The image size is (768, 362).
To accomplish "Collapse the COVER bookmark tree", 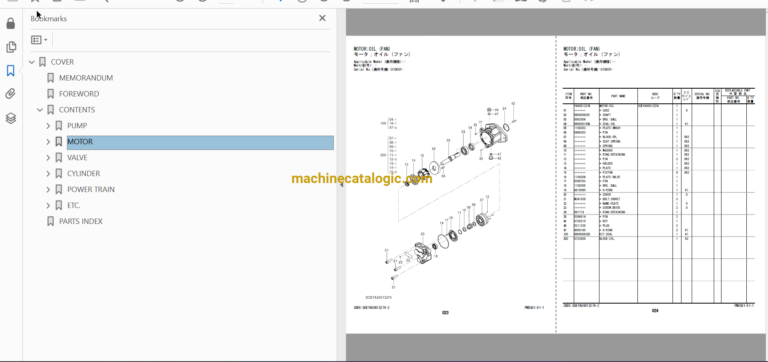I will 32,62.
